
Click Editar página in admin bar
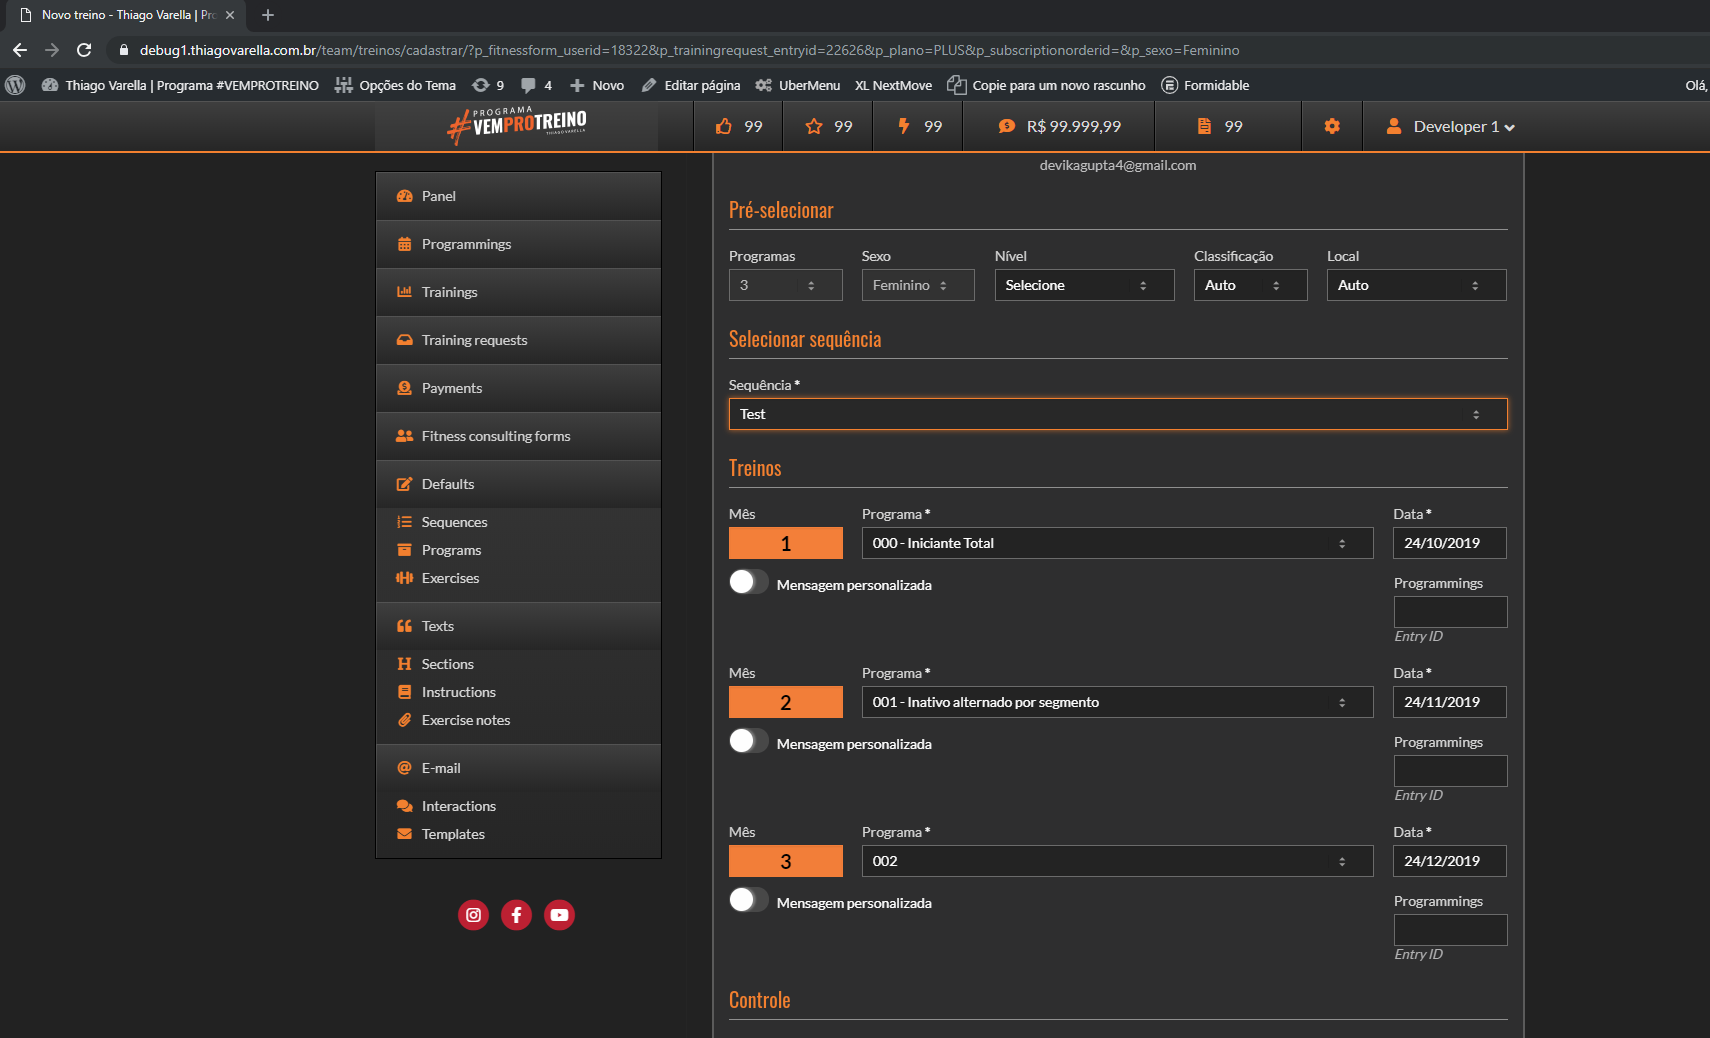pyautogui.click(x=701, y=85)
